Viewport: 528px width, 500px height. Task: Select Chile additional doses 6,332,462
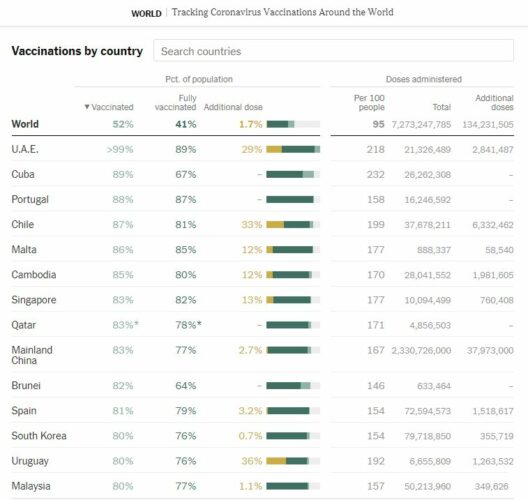pos(493,225)
